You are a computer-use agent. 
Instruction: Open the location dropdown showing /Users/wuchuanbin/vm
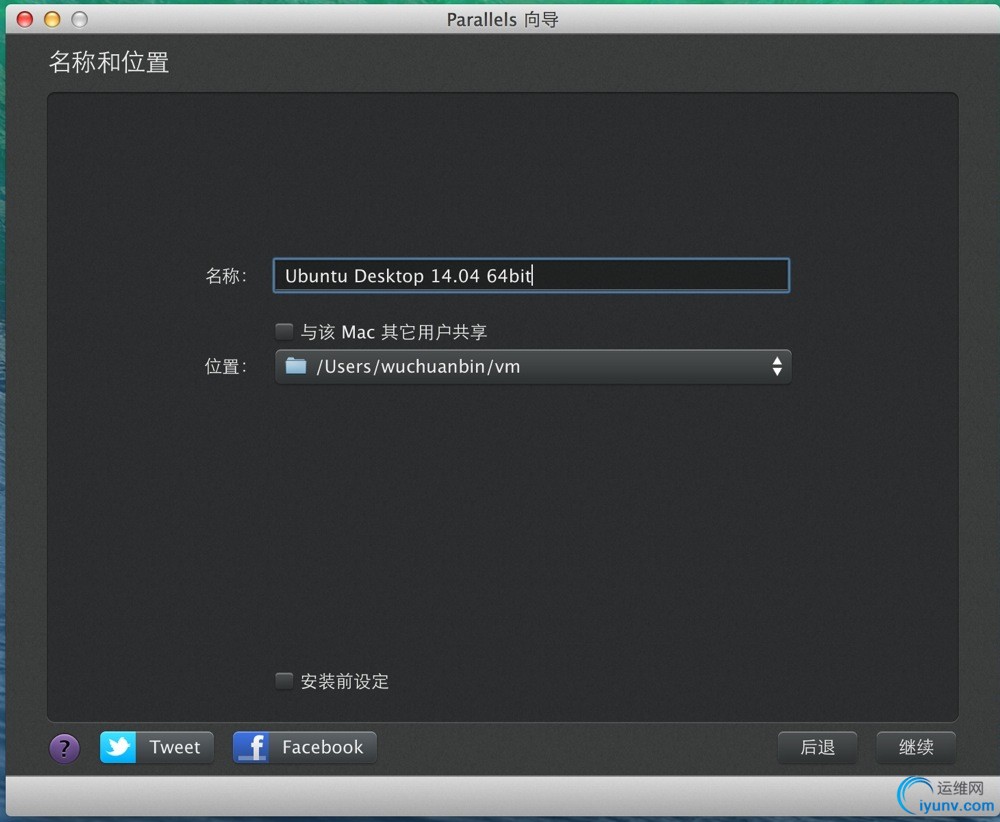(533, 367)
